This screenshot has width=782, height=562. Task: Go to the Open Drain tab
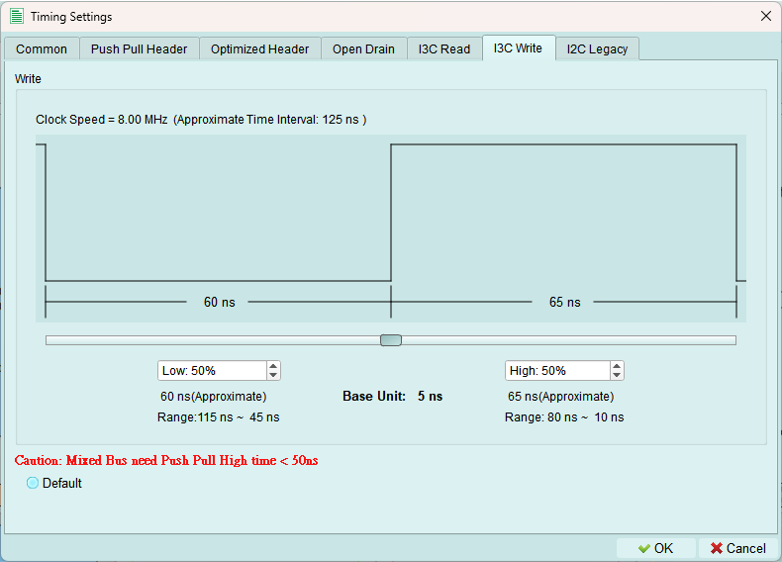click(x=364, y=49)
